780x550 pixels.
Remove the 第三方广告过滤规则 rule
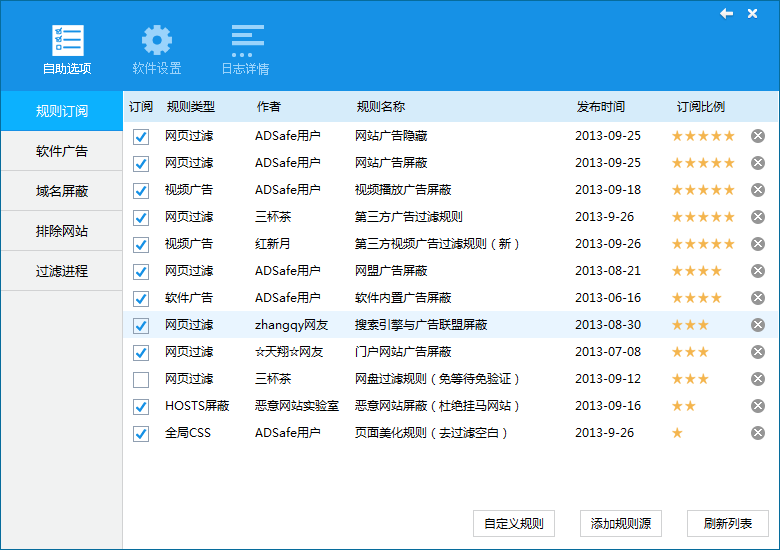tap(758, 217)
